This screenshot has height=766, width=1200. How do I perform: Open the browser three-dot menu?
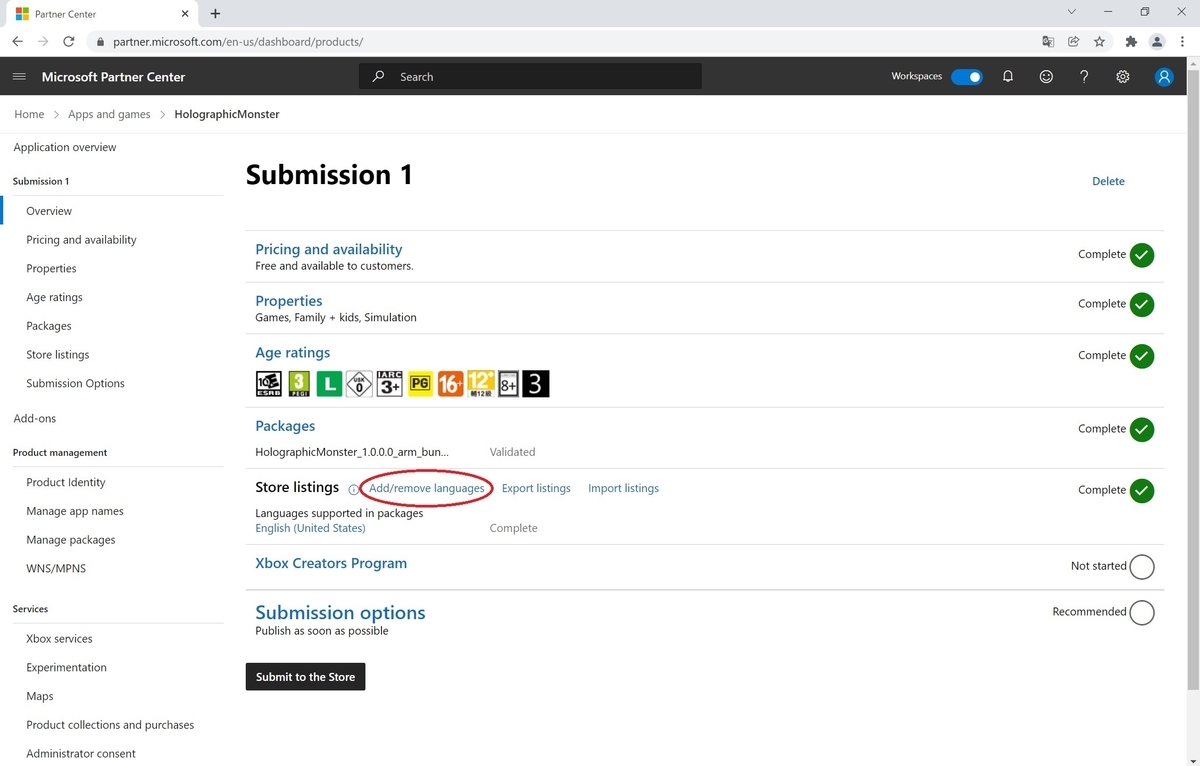click(1183, 42)
